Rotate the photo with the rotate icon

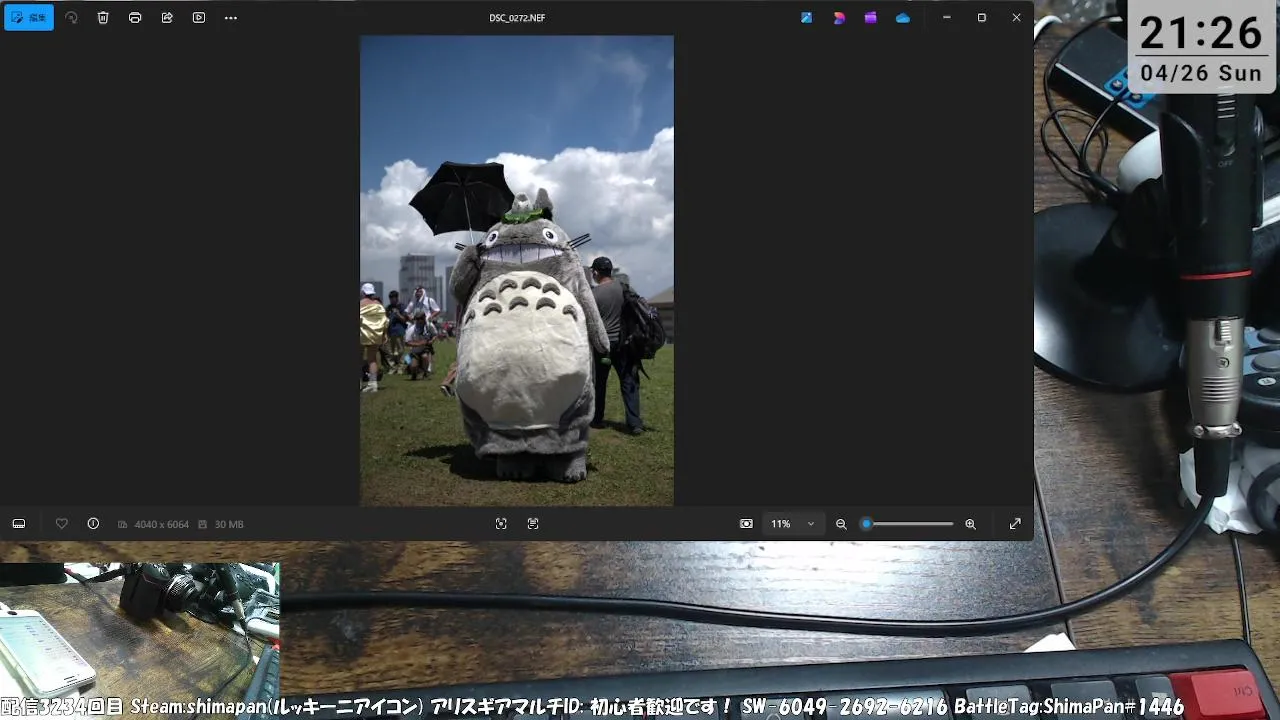[x=71, y=18]
